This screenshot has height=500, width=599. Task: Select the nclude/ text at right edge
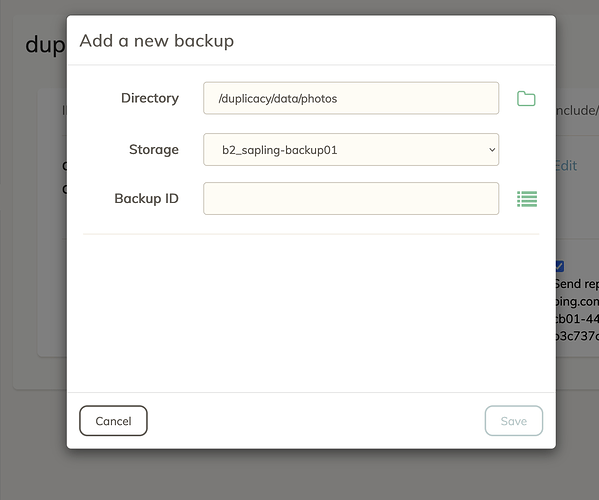pyautogui.click(x=577, y=110)
